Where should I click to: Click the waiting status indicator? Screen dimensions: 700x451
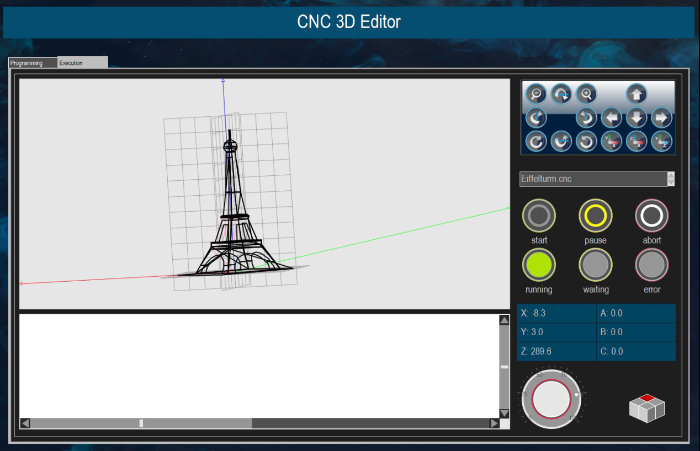[x=596, y=265]
